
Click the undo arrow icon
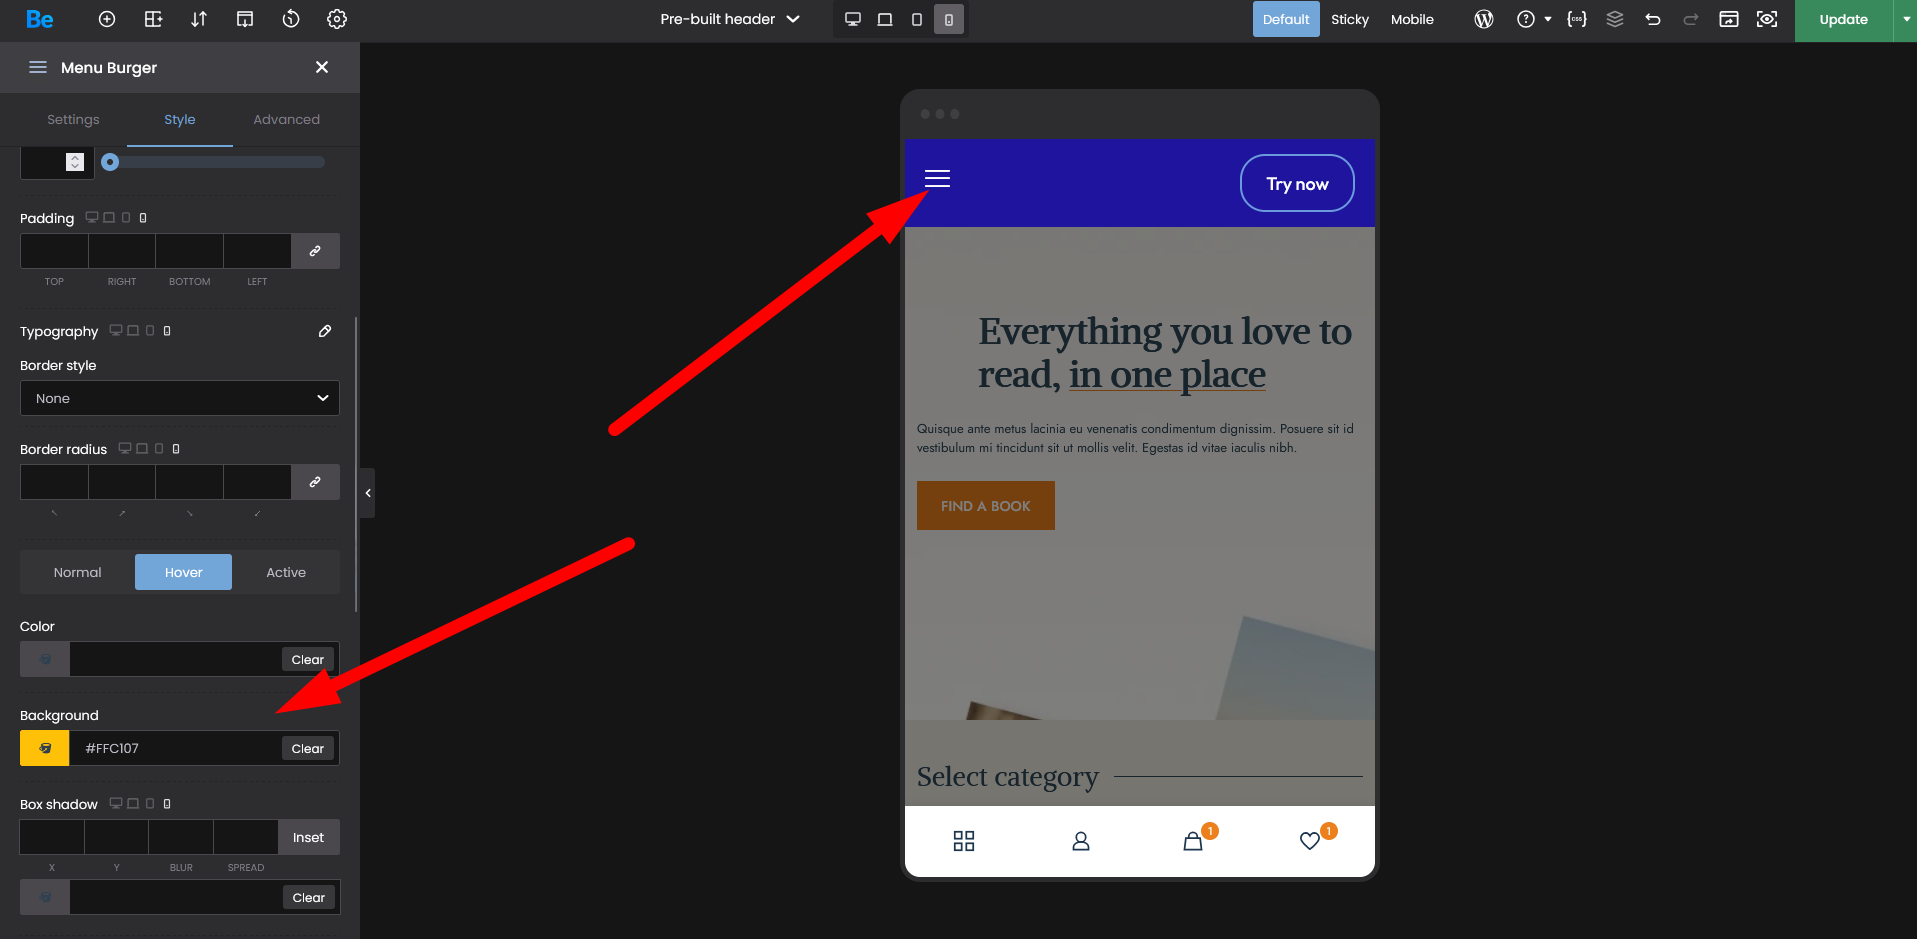(x=1653, y=19)
